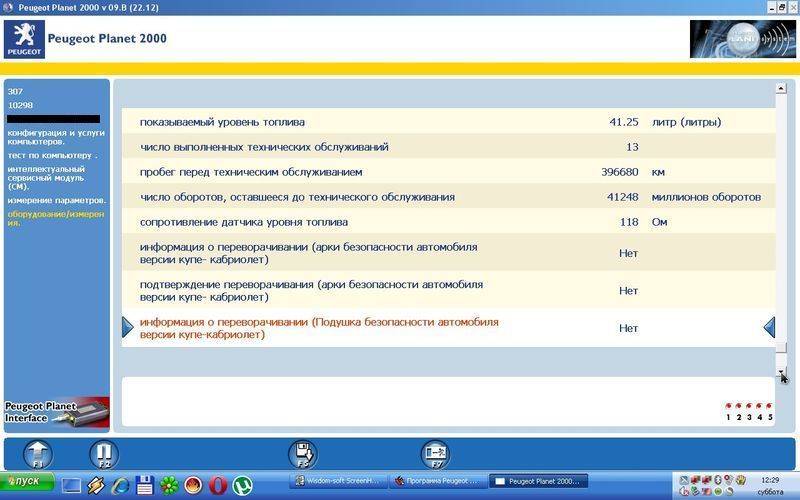Select 'измерение параметров' in the left panel
This screenshot has width=800, height=500.
coord(56,200)
